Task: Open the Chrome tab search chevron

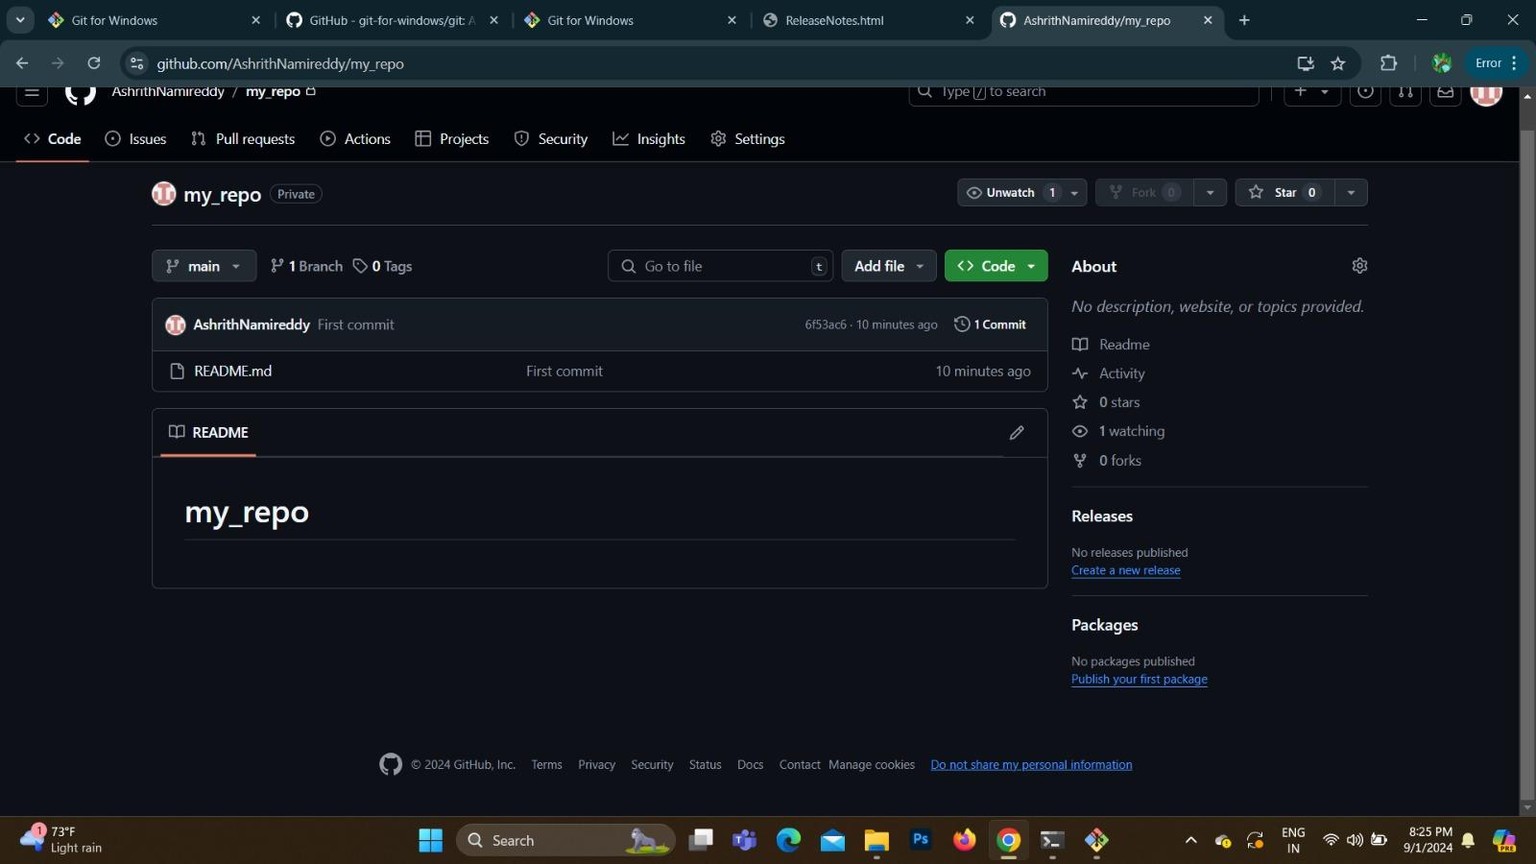Action: [20, 20]
